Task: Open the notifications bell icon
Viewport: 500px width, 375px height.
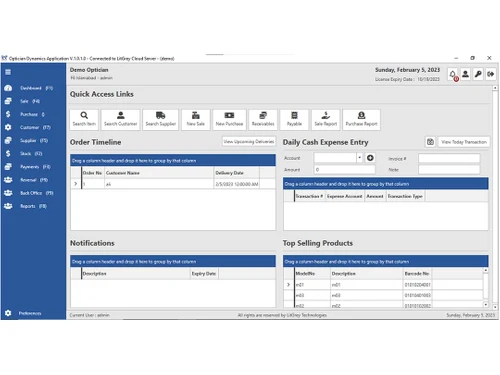Action: [453, 74]
